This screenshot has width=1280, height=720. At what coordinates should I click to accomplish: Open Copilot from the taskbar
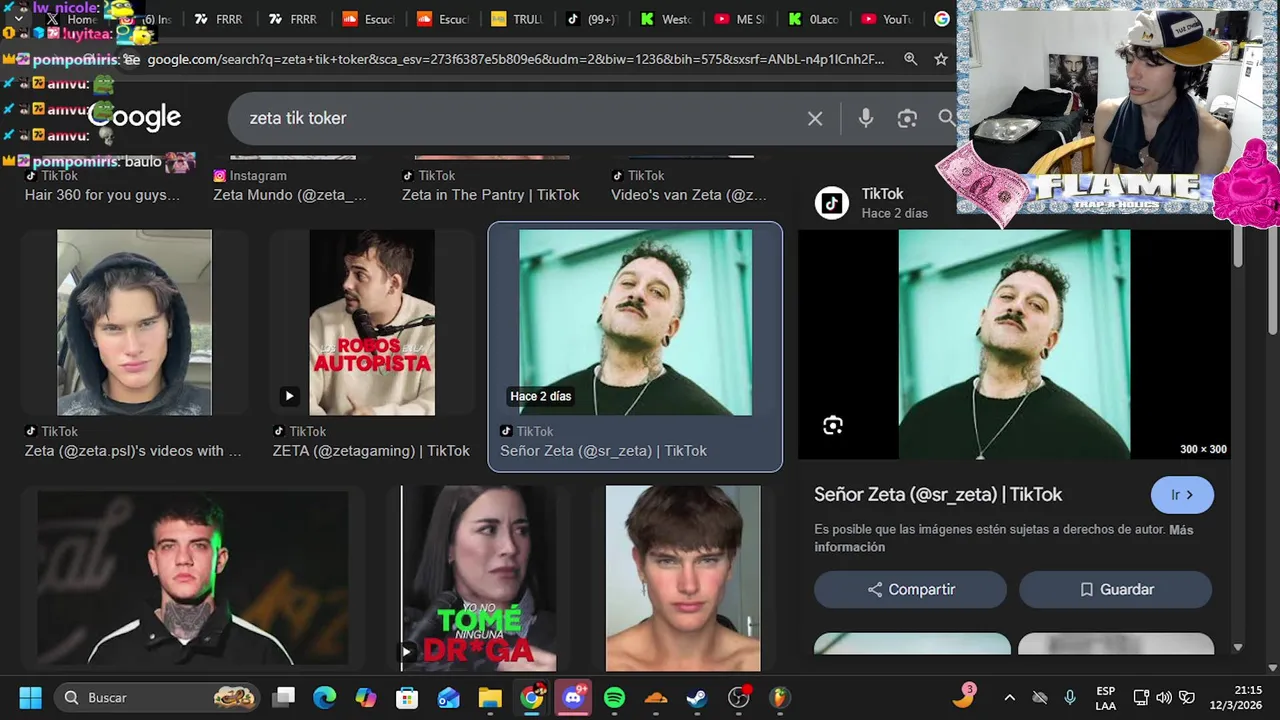tap(366, 697)
